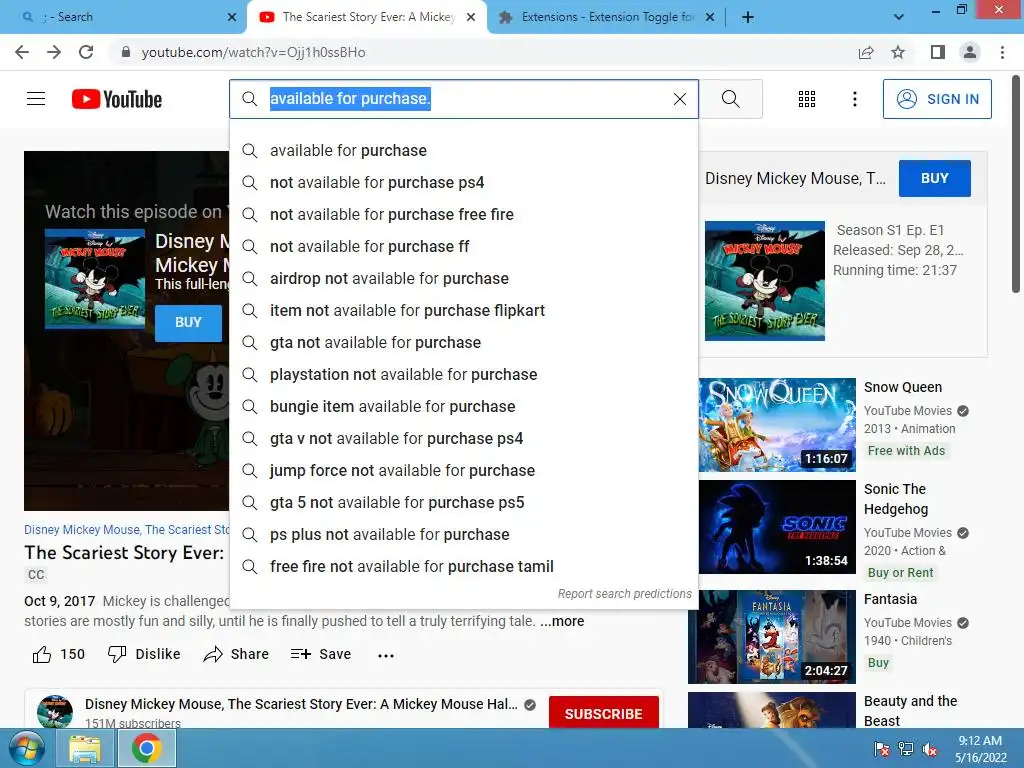This screenshot has height=768, width=1024.
Task: Save the video to a playlist
Action: click(x=321, y=654)
